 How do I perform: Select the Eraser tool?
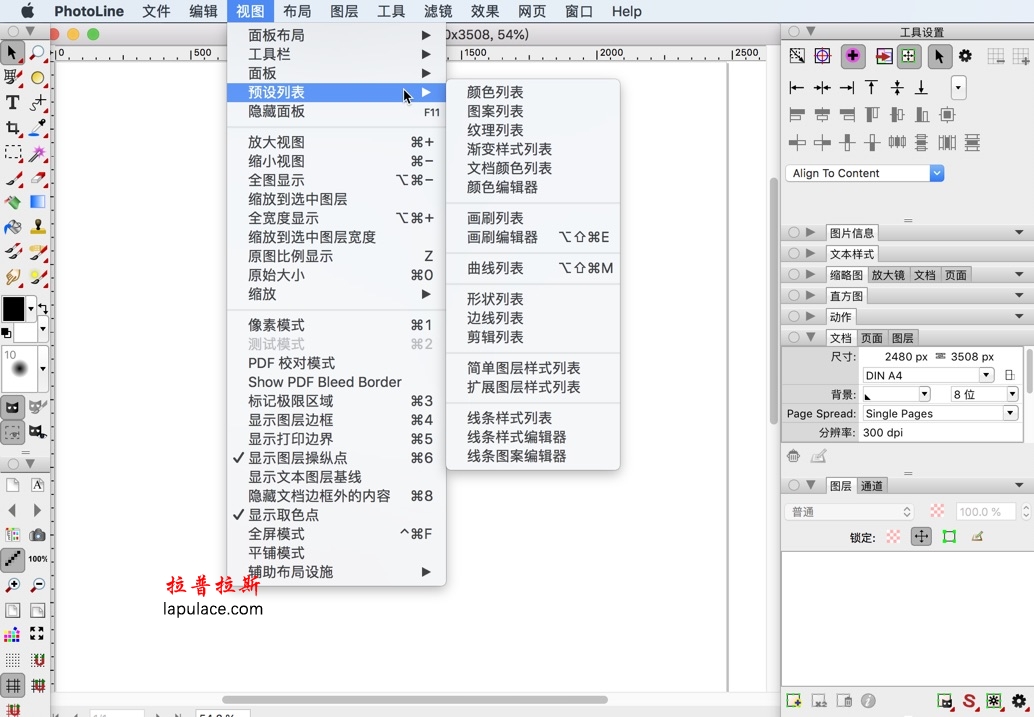(38, 178)
